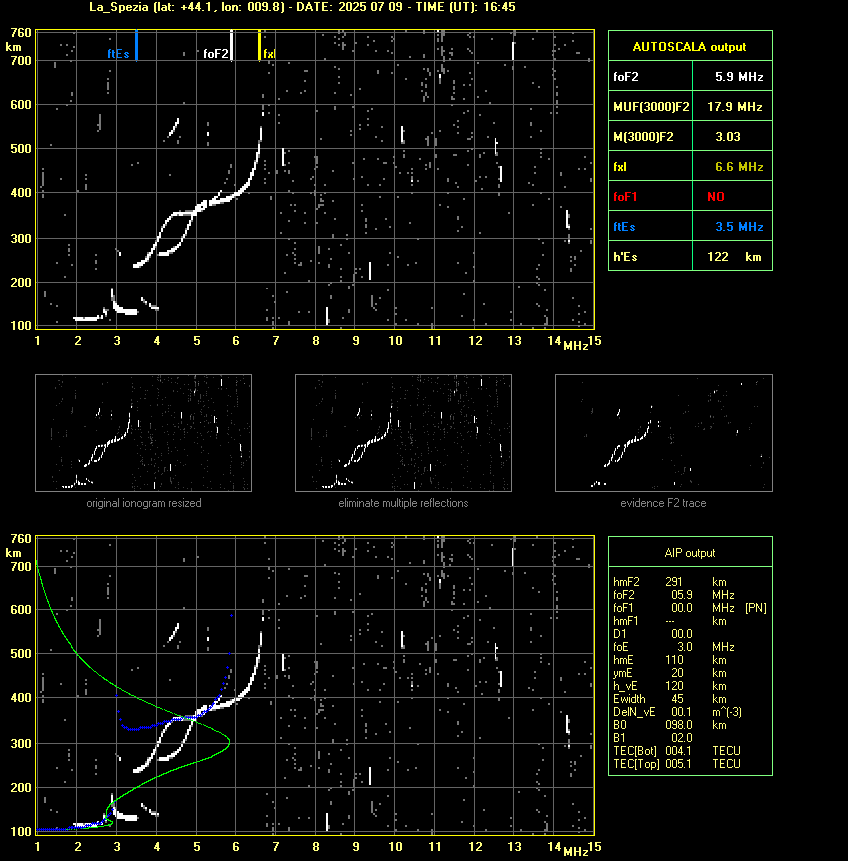Click the h_vE 120 km row
848x861 pixels.
[x=670, y=686]
